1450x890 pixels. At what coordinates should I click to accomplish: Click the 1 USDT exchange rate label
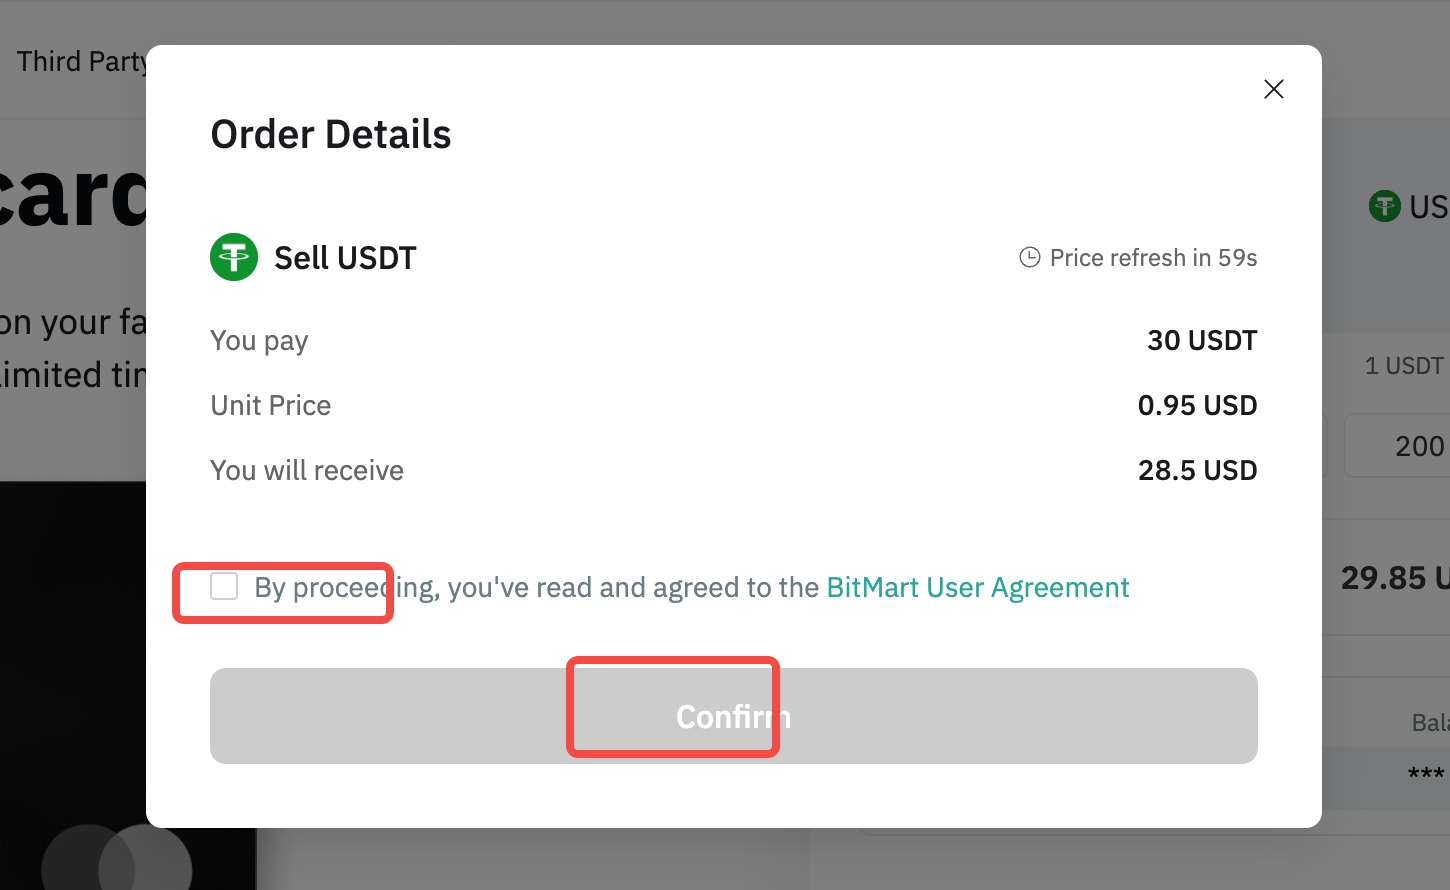point(1404,365)
